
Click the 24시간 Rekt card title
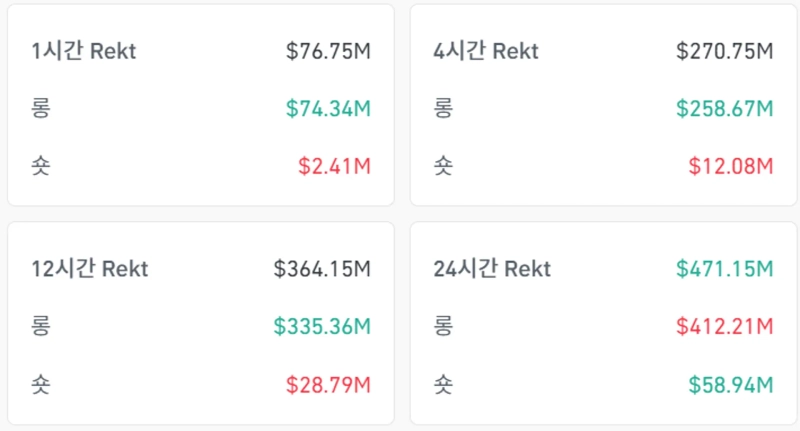[492, 269]
